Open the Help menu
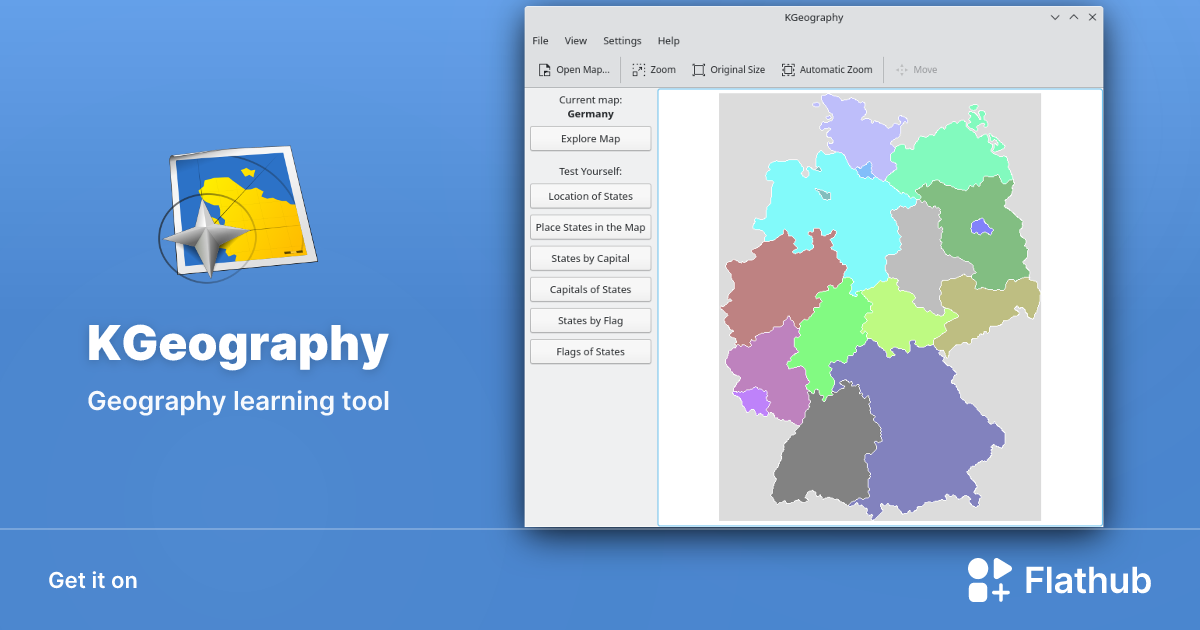Image resolution: width=1200 pixels, height=630 pixels. point(668,40)
